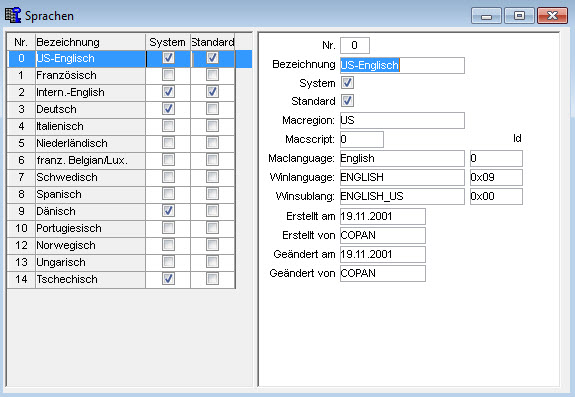Click the Maclanguage Id field

coord(496,158)
